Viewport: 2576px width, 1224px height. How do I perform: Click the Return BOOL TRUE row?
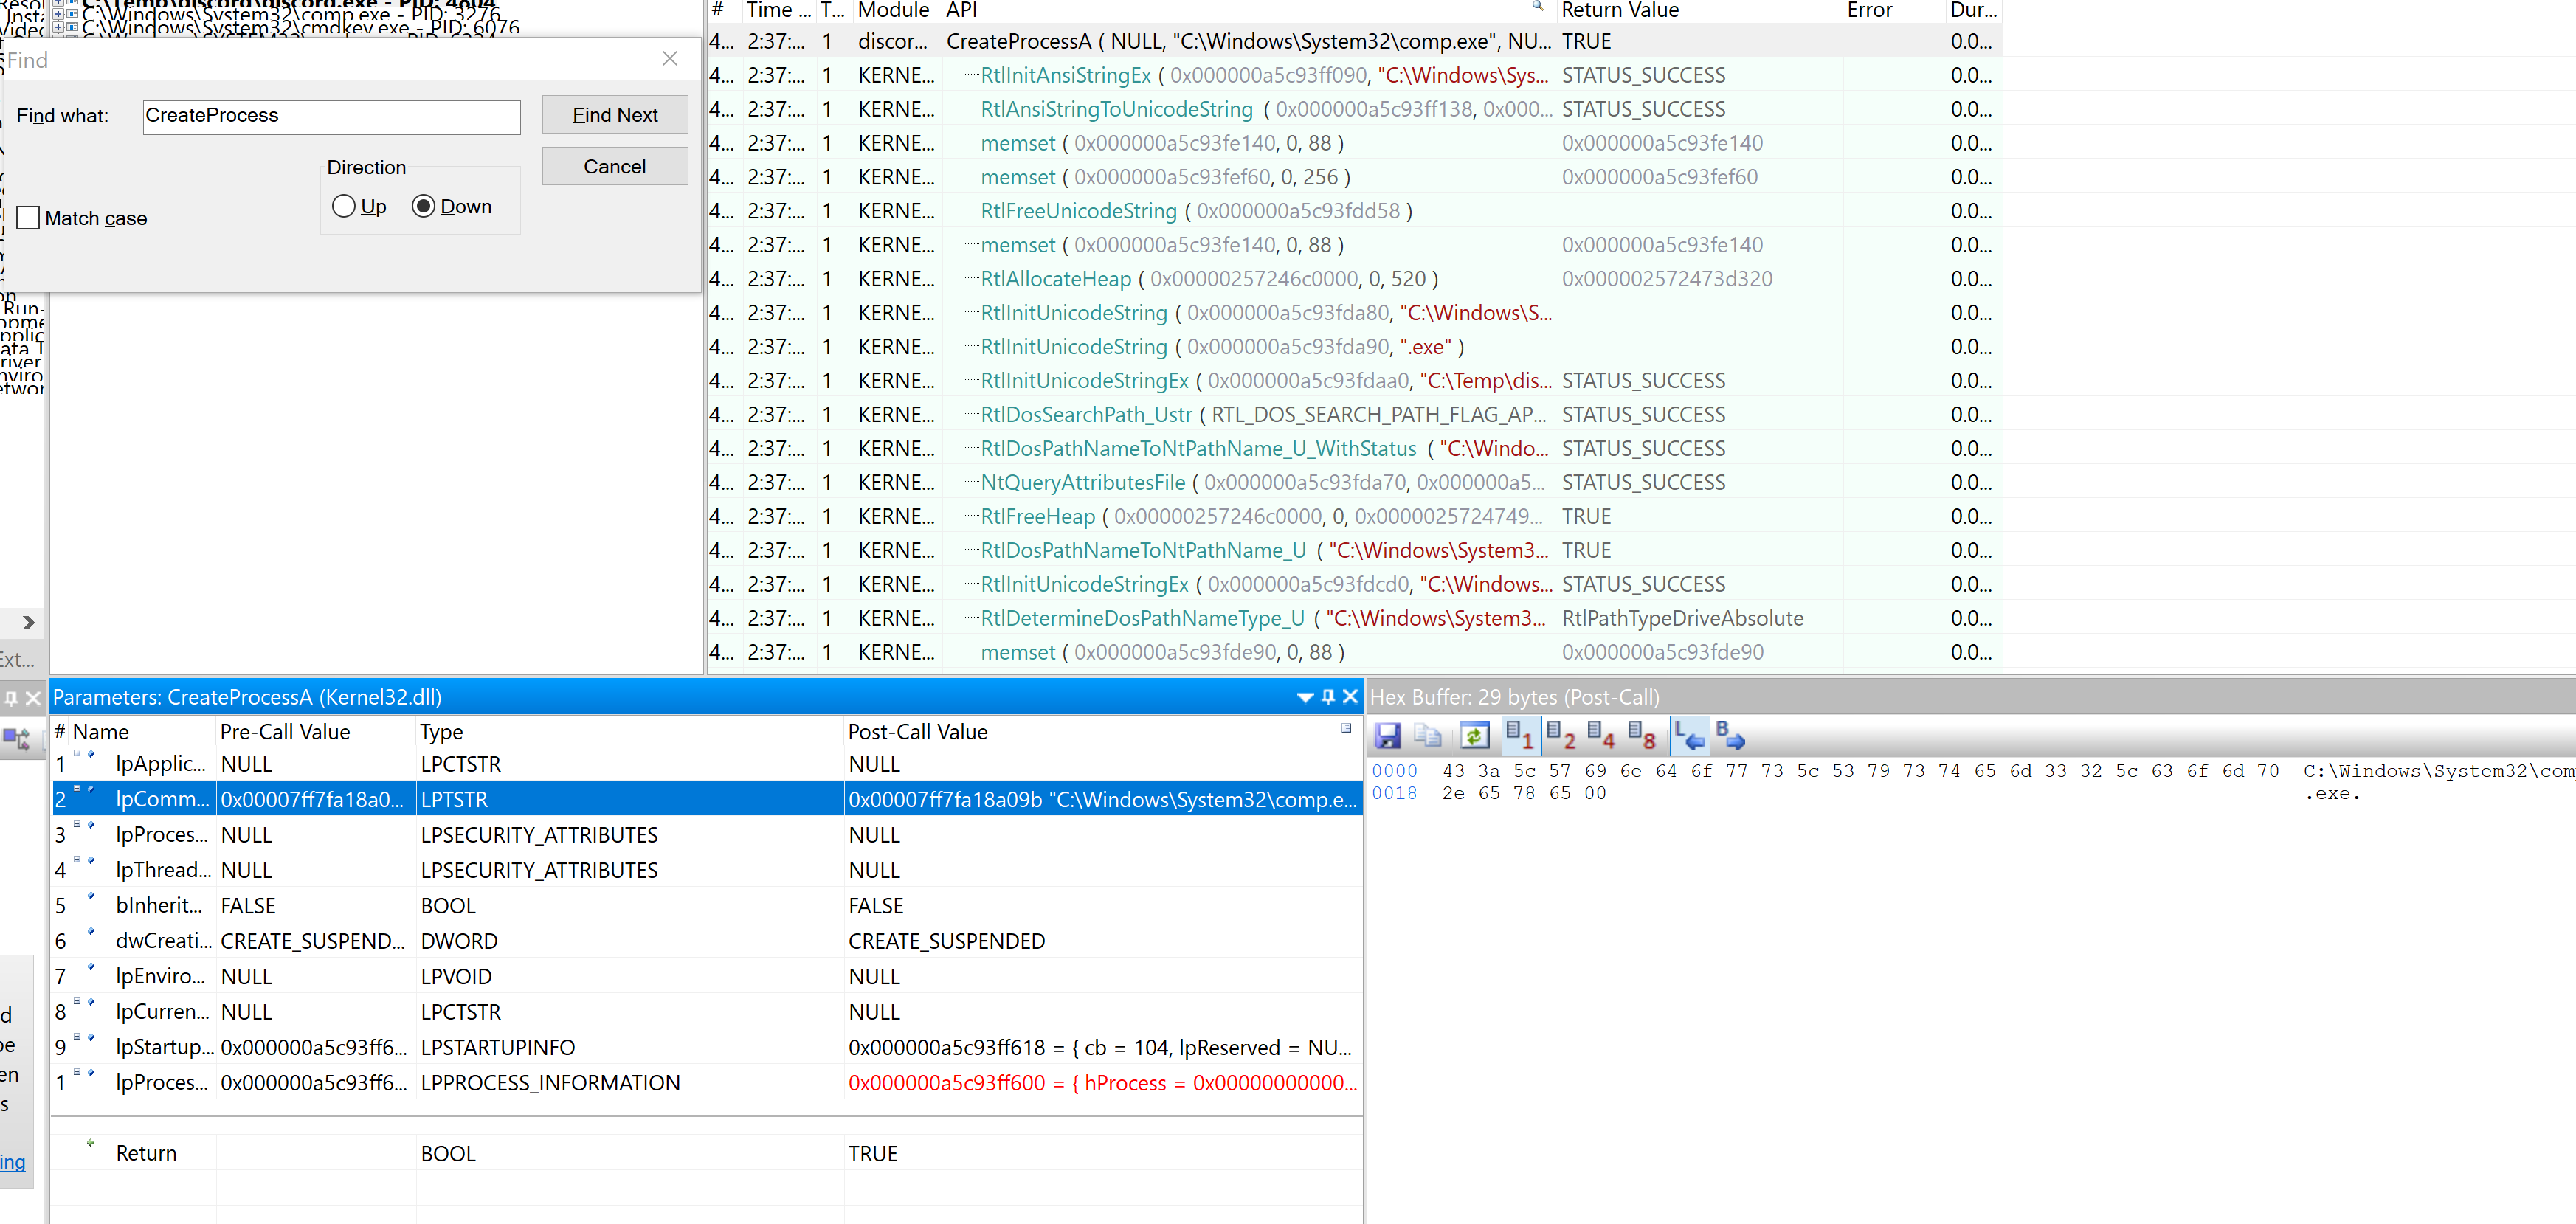[707, 1153]
